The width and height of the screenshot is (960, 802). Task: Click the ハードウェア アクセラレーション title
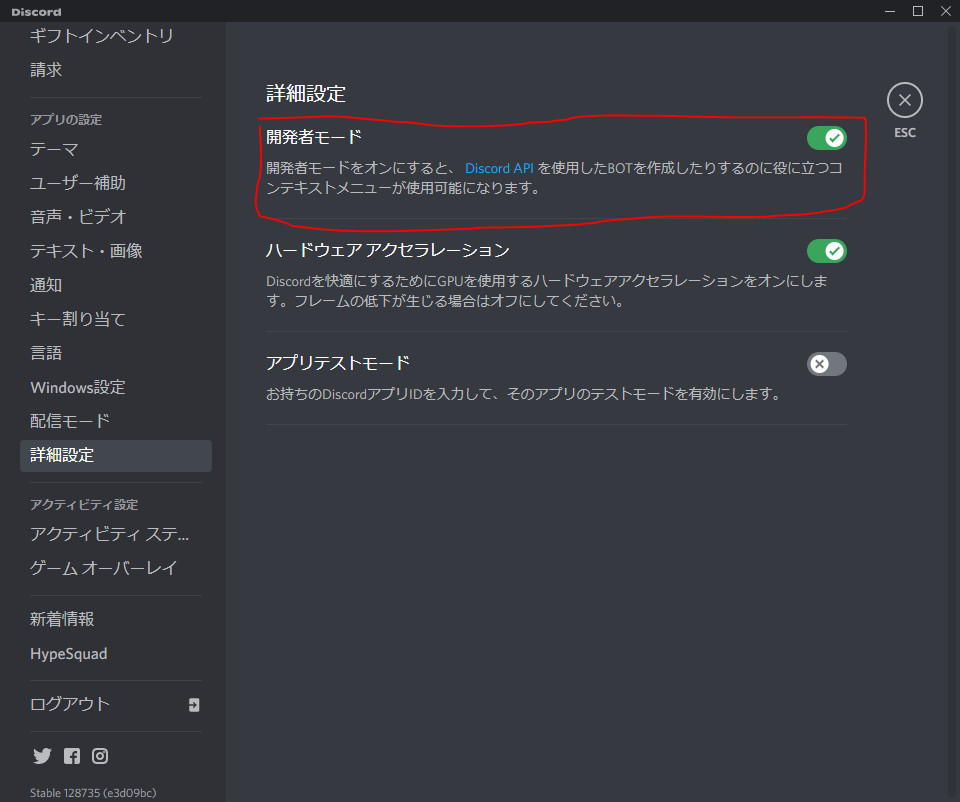pos(388,250)
